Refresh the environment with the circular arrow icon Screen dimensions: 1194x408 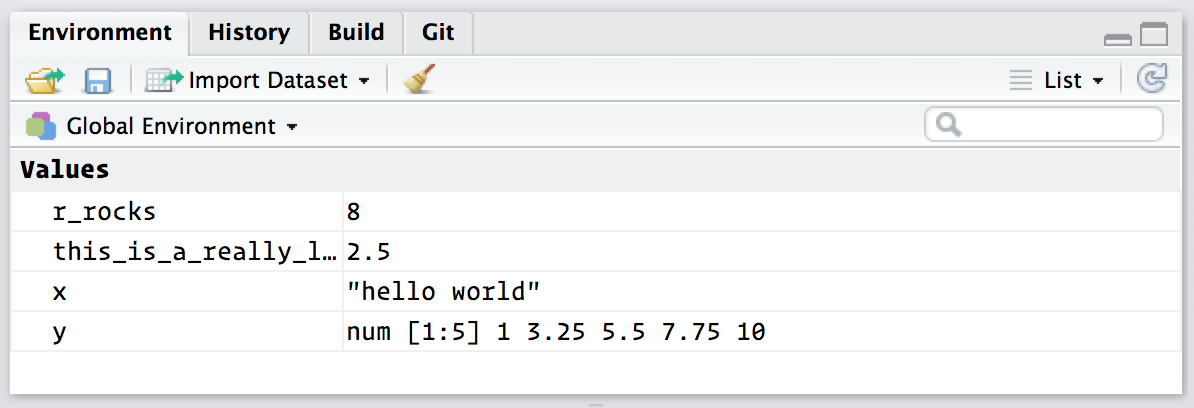point(1153,79)
